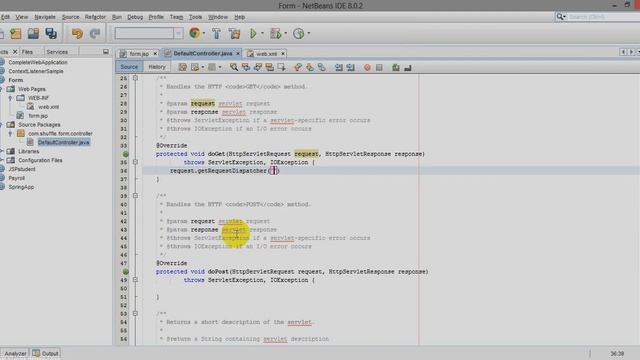Image resolution: width=640 pixels, height=360 pixels.
Task: Open the Analyzer panel at the bottom
Action: (15, 353)
